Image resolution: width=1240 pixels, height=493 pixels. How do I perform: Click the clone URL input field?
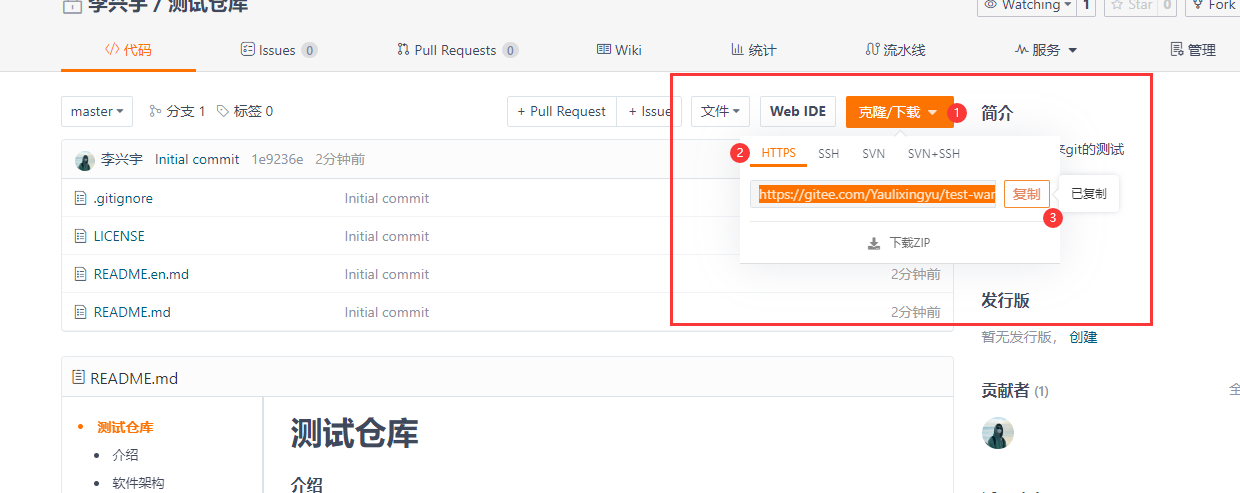(875, 194)
